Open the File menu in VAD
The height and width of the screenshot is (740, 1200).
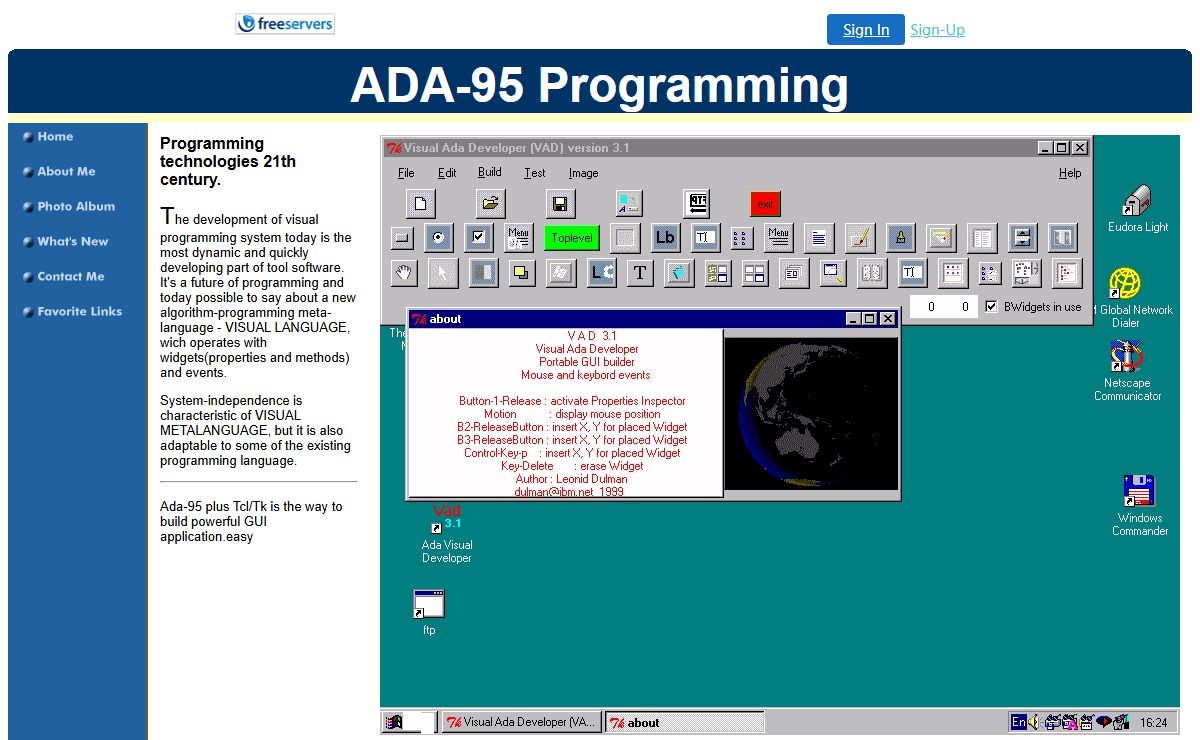tap(406, 173)
